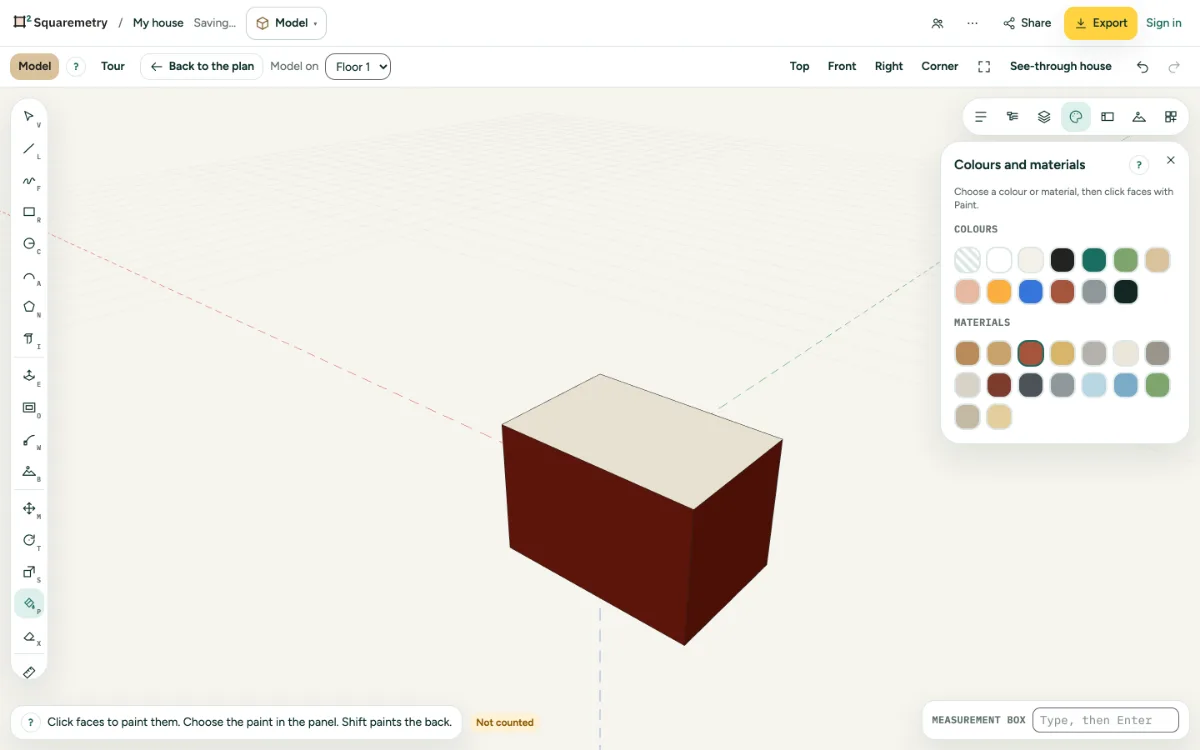Open the more options ellipsis menu
Image resolution: width=1200 pixels, height=750 pixels.
point(972,23)
